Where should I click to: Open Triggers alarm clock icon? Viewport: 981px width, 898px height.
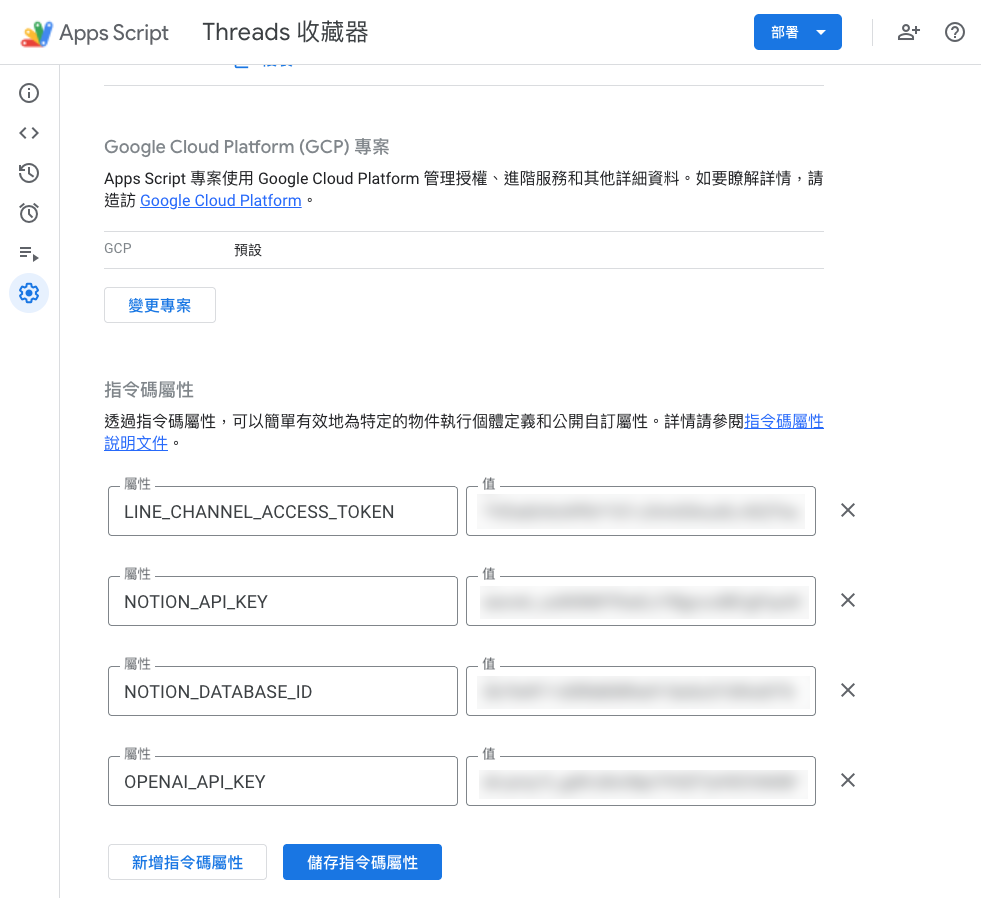(29, 213)
